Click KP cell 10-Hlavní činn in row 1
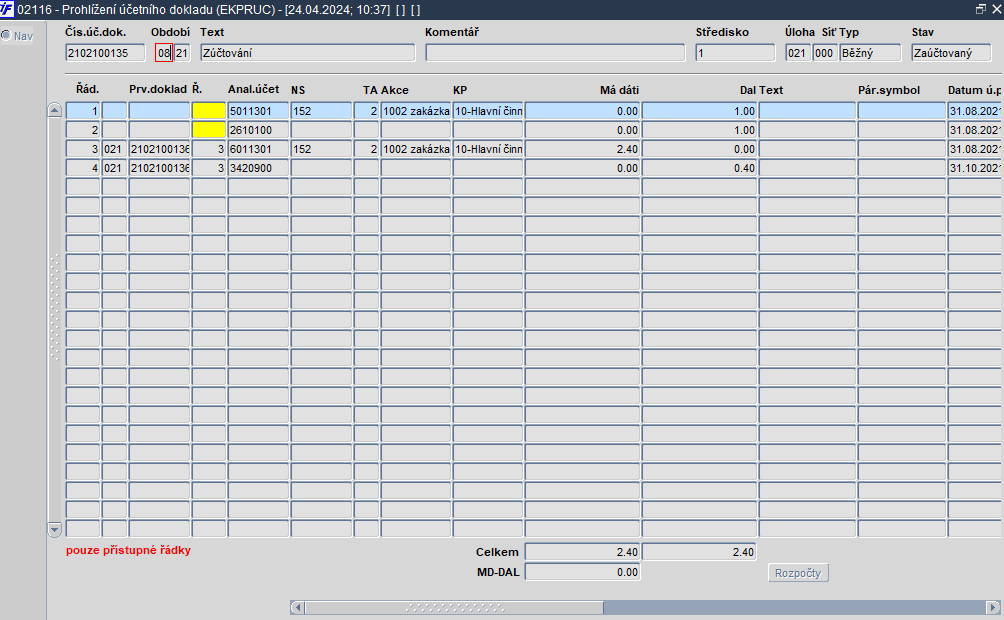 coord(488,111)
